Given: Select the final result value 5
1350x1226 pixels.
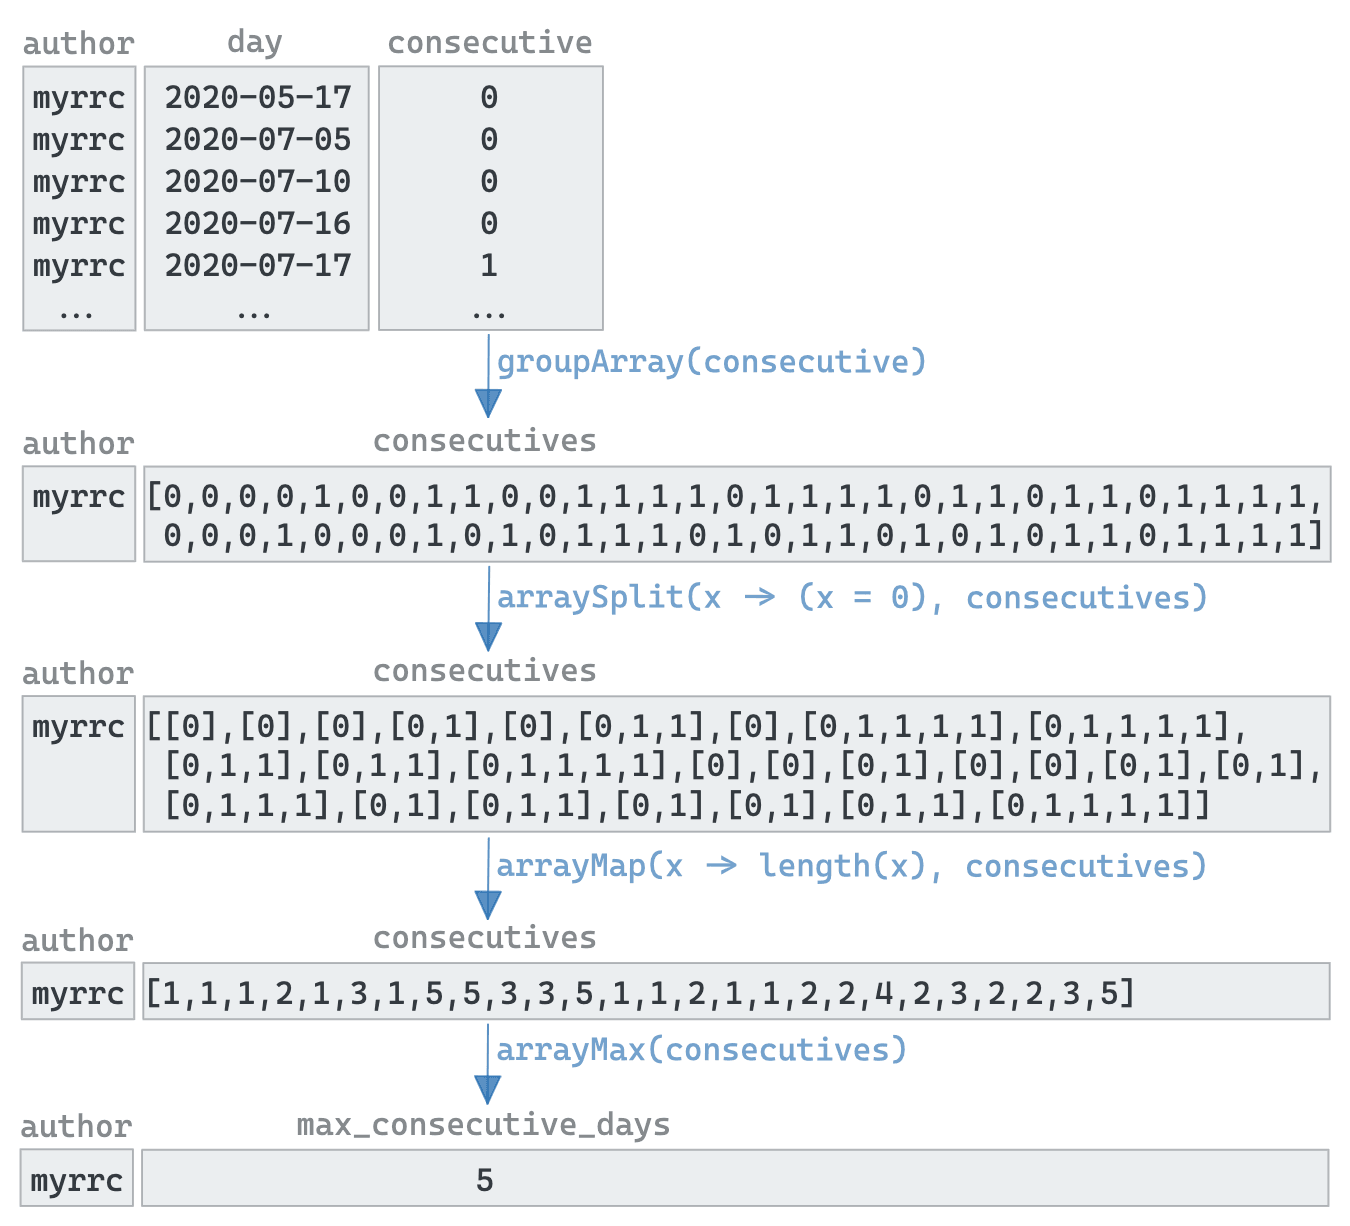Looking at the screenshot, I should [x=485, y=1181].
